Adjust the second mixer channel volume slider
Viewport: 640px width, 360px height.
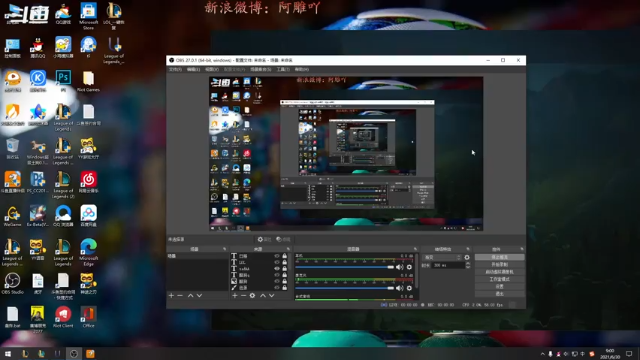[x=344, y=288]
